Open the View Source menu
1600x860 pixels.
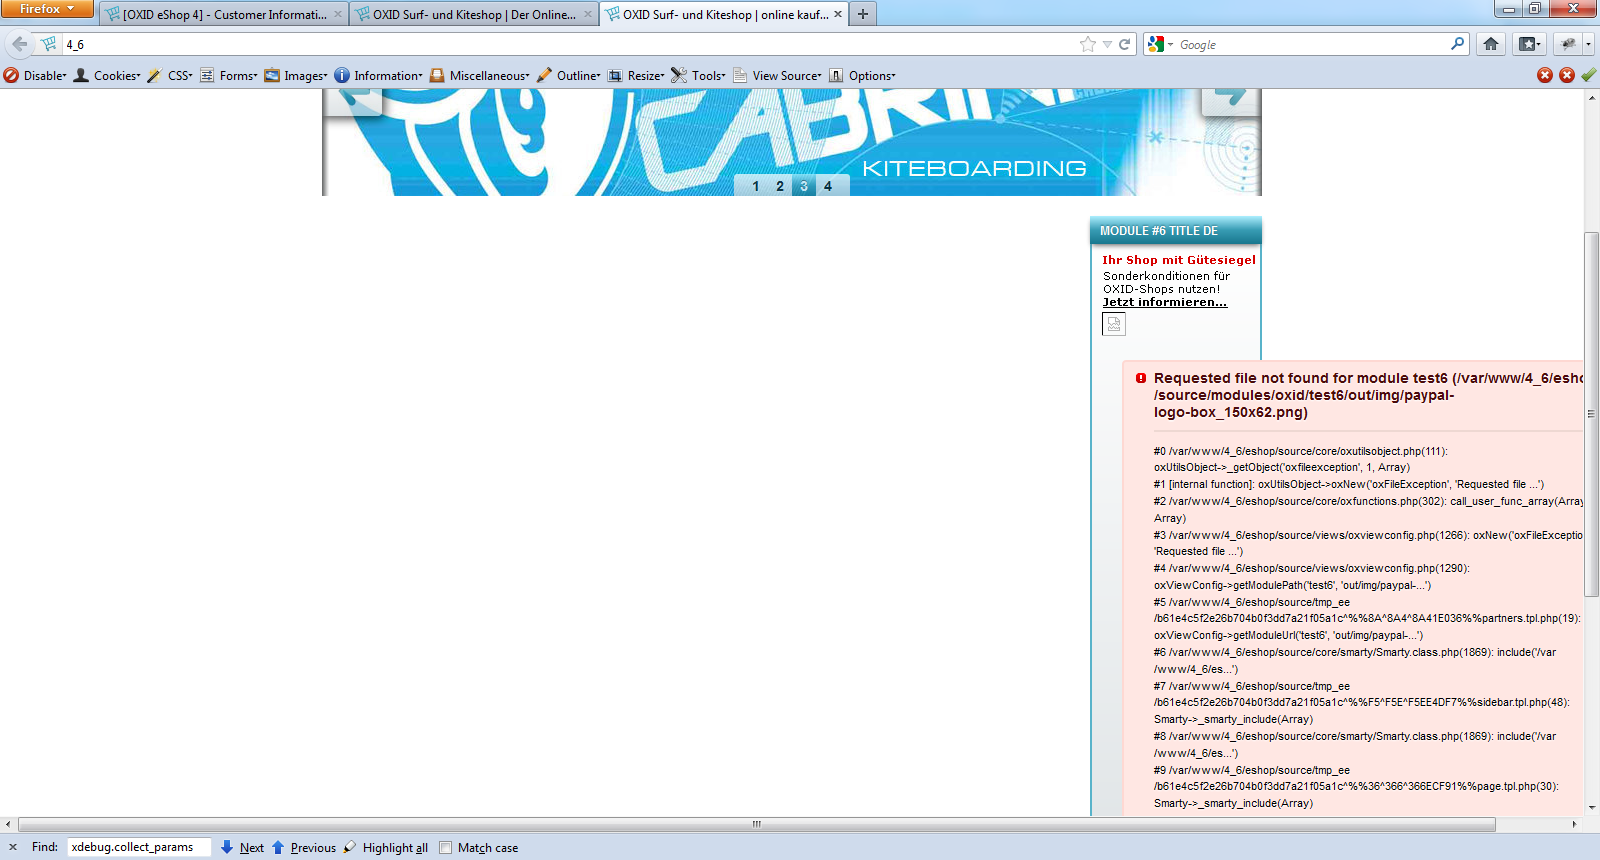(x=778, y=76)
